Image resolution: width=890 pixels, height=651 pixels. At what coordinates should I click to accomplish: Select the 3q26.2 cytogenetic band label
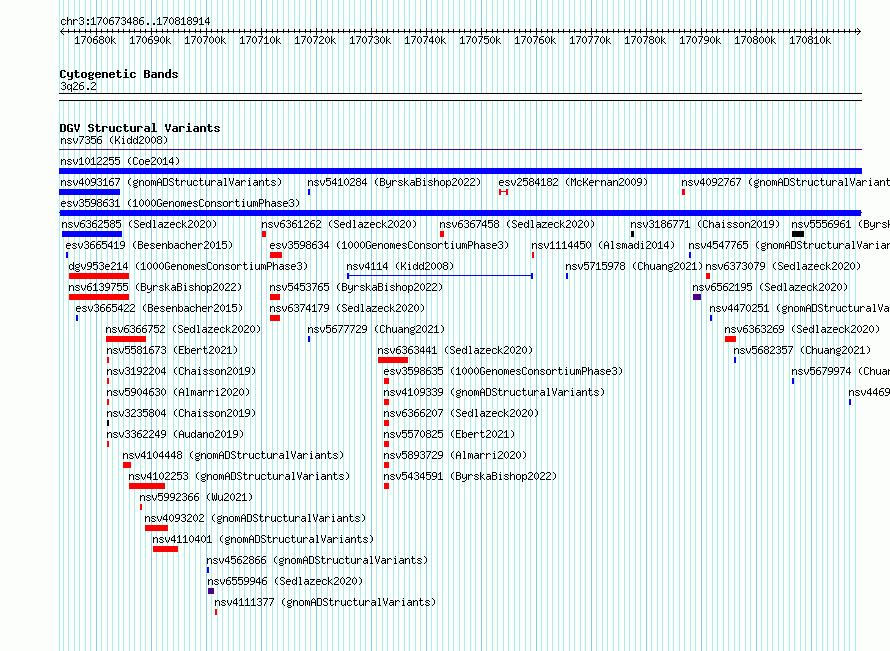tap(78, 86)
